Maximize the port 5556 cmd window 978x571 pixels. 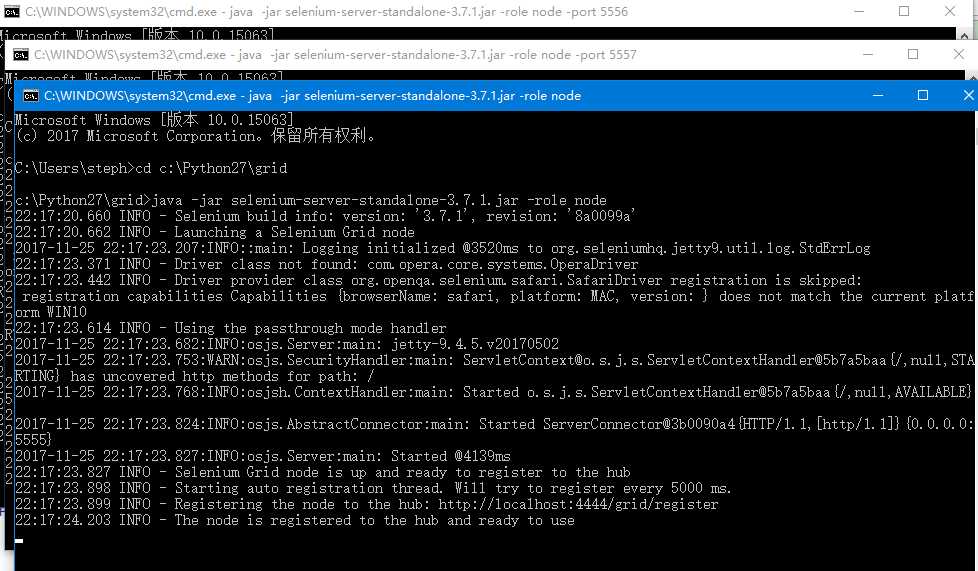coord(904,12)
